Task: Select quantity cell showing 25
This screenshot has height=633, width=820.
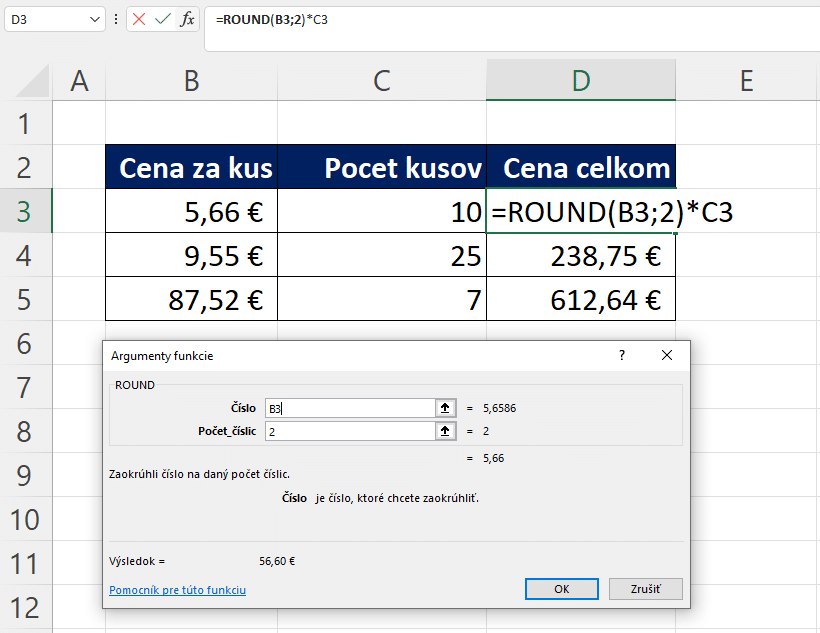Action: [382, 255]
